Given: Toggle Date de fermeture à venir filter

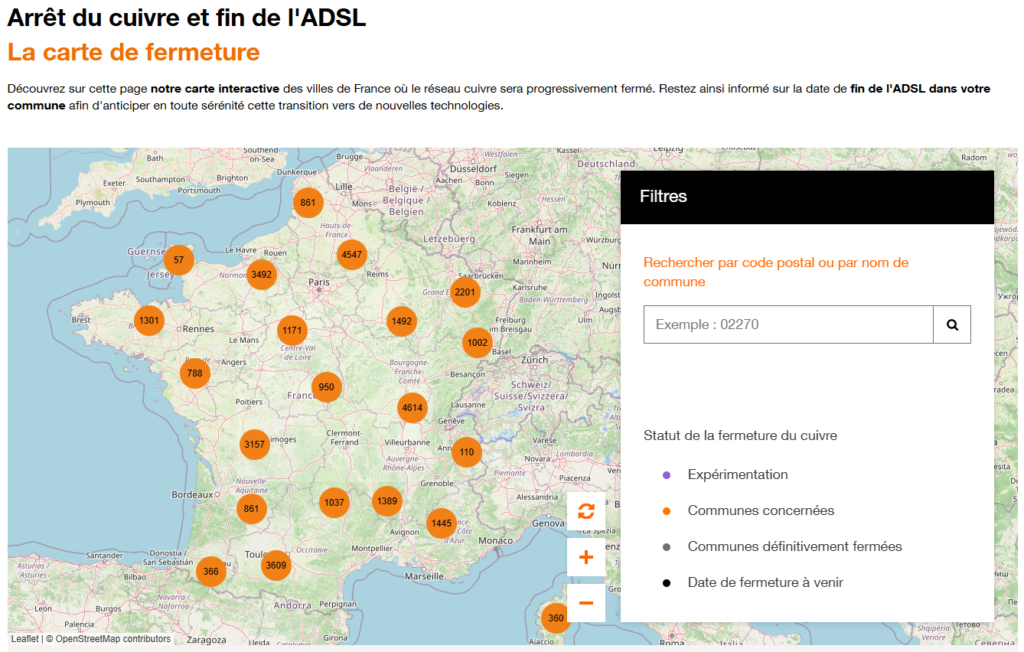Looking at the screenshot, I should pos(765,582).
